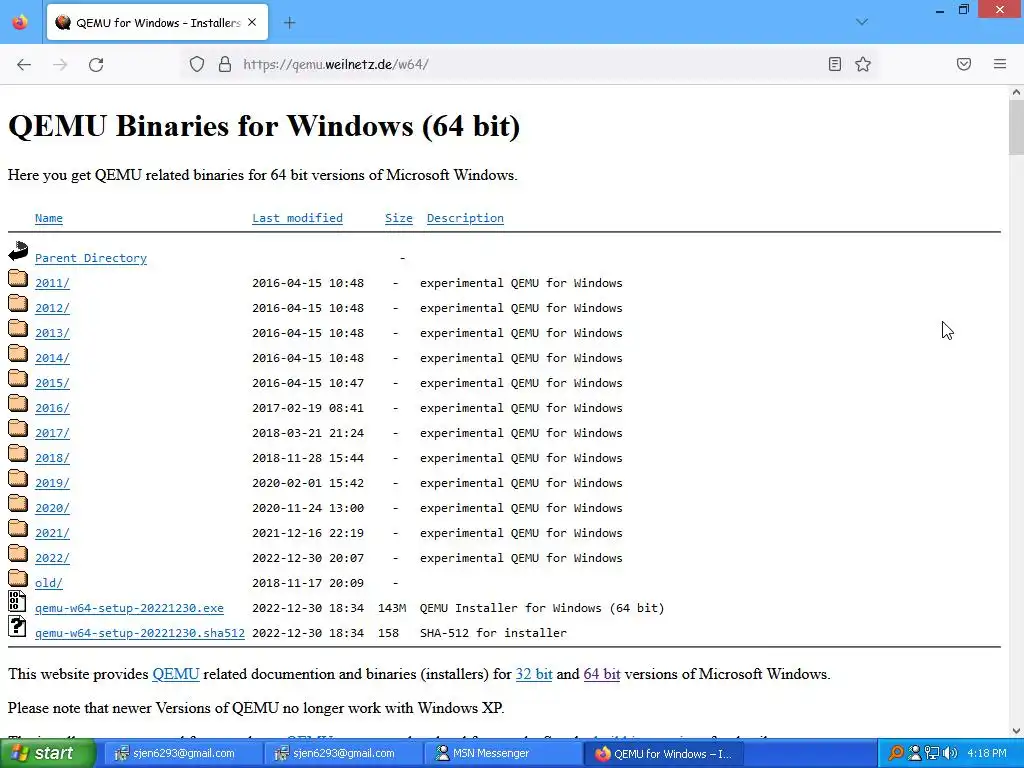The image size is (1024, 768).
Task: Switch to MSN Messenger taskbar window
Action: pyautogui.click(x=502, y=754)
